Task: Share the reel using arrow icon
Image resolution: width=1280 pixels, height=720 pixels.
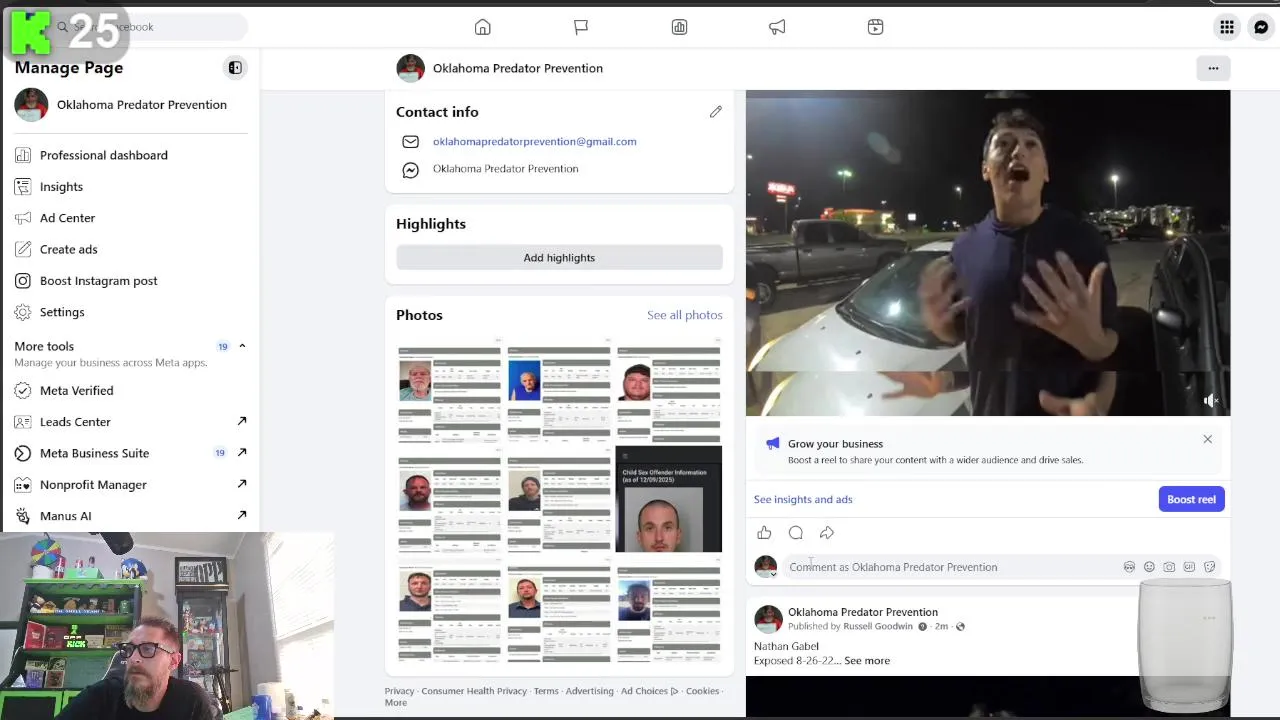Action: 827,533
